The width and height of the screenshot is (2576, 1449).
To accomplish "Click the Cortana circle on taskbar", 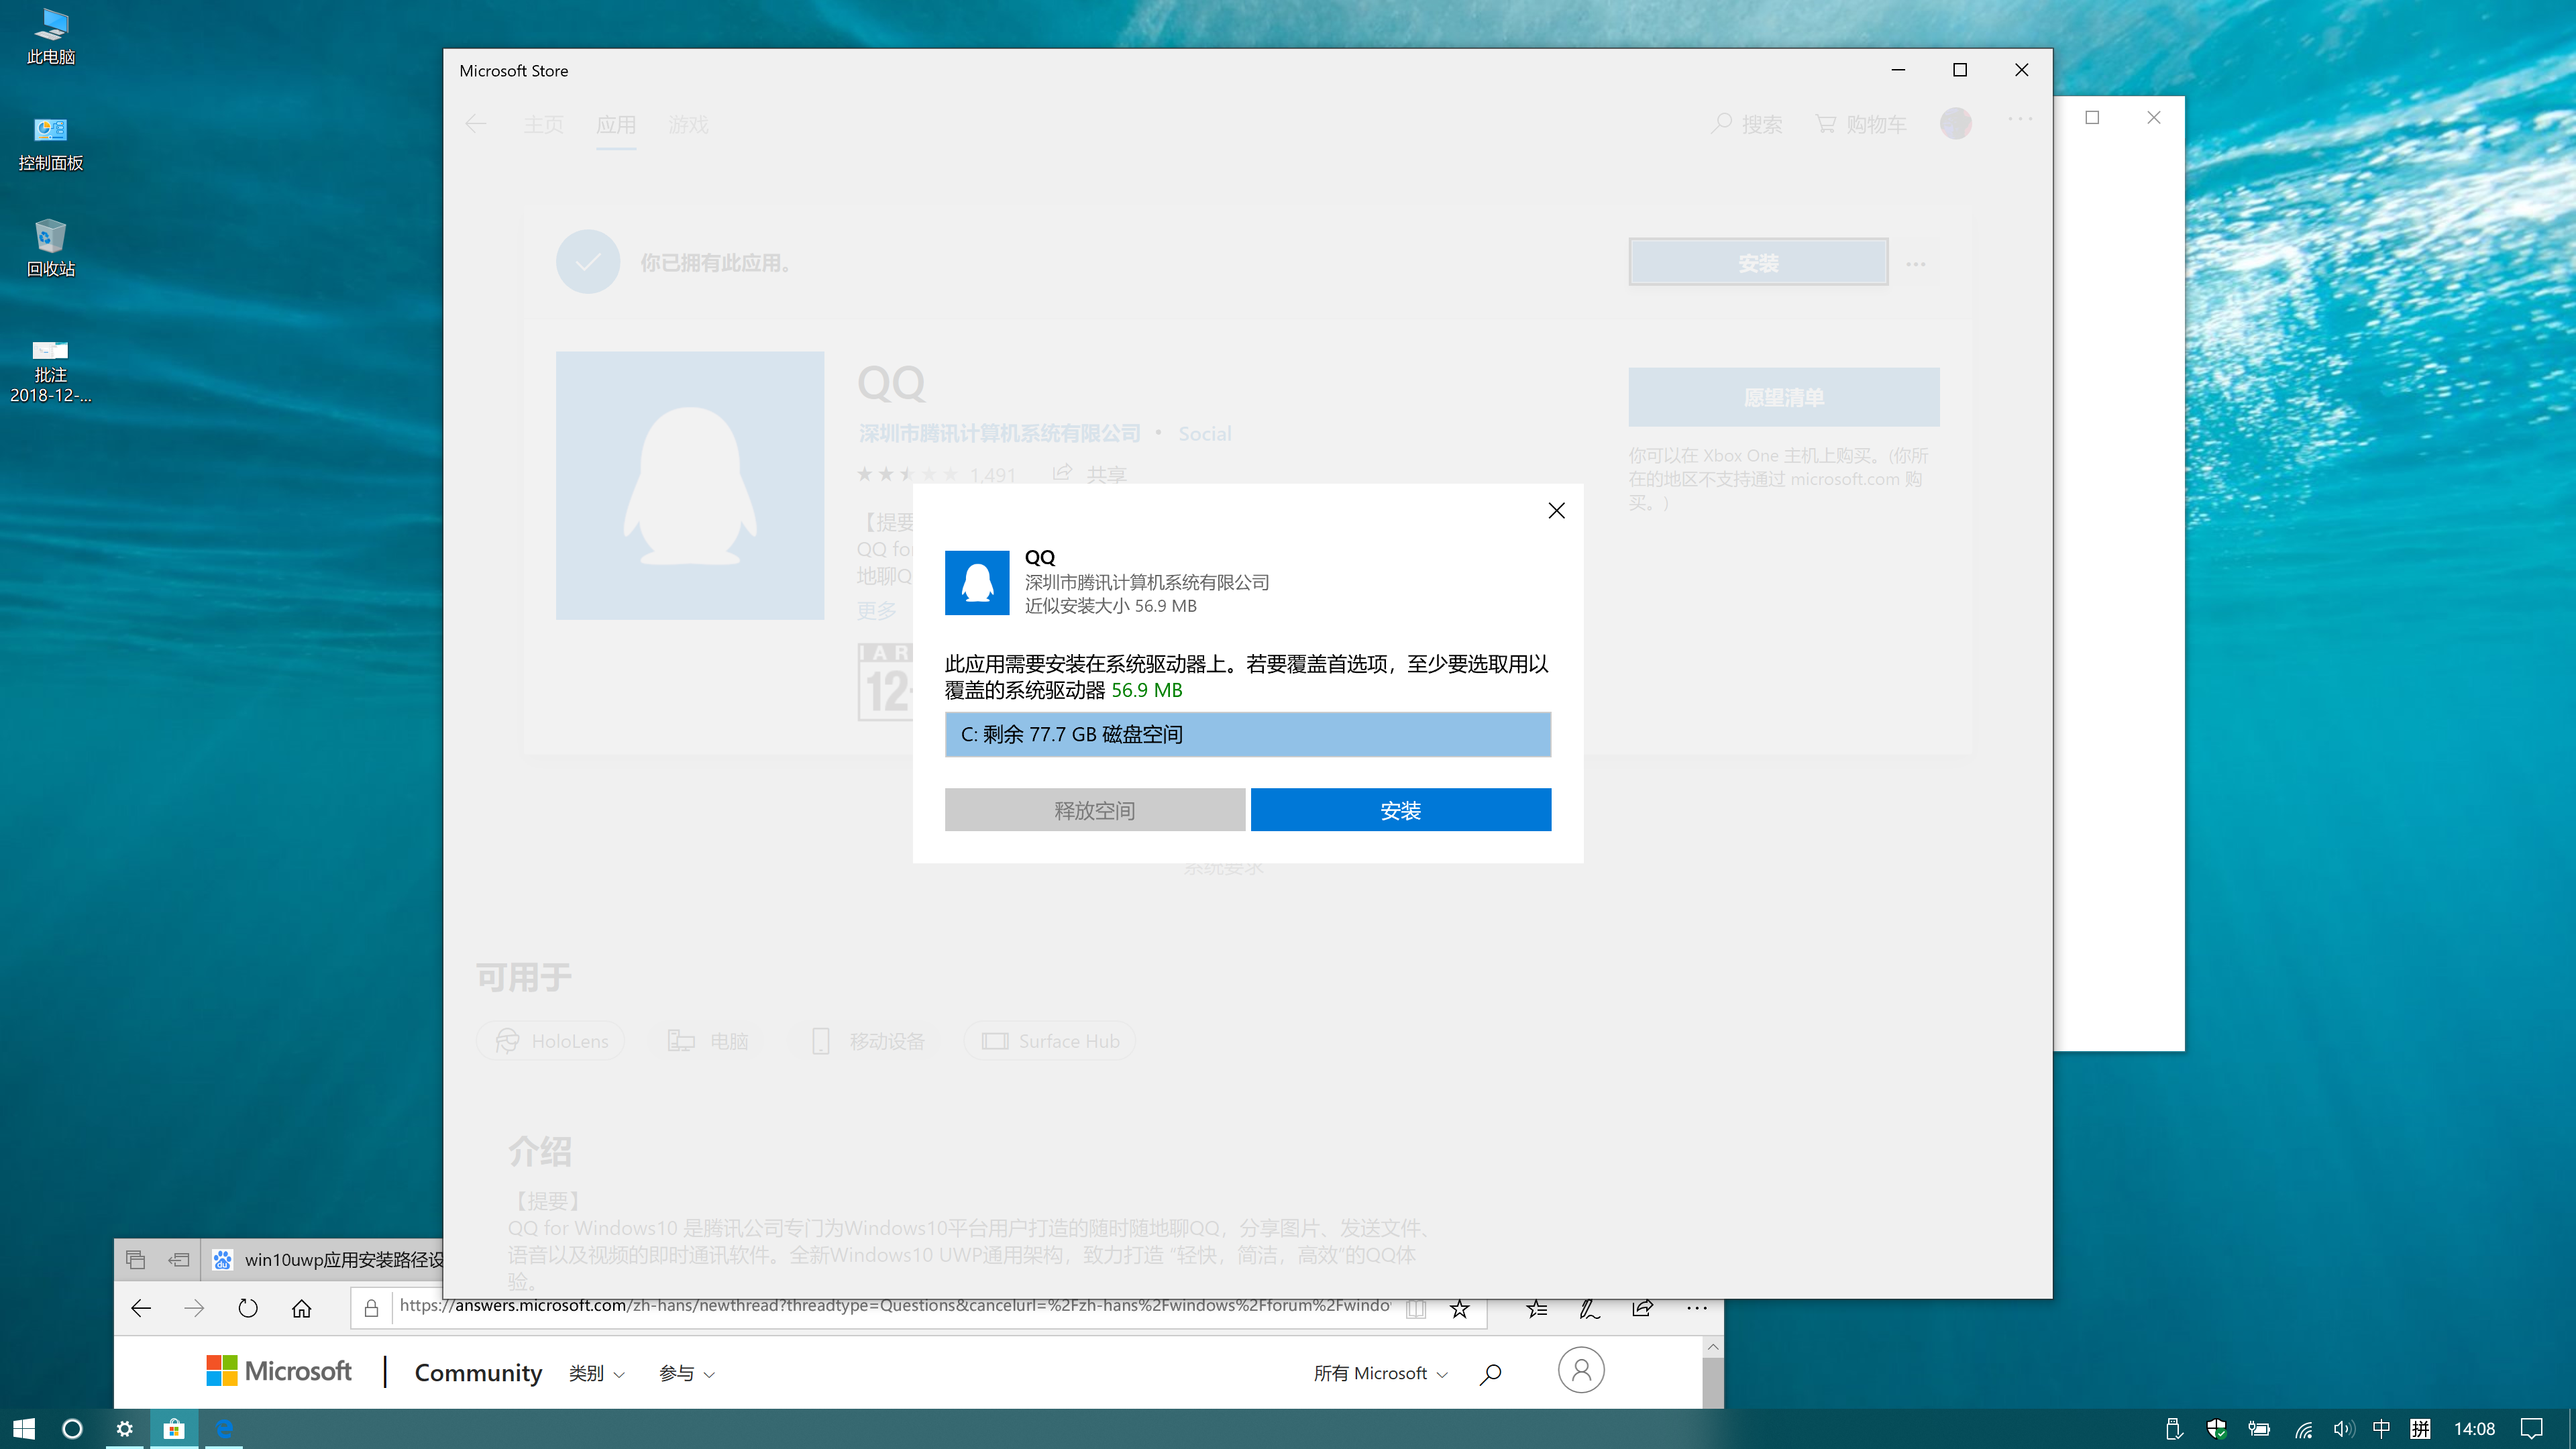I will tap(72, 1429).
